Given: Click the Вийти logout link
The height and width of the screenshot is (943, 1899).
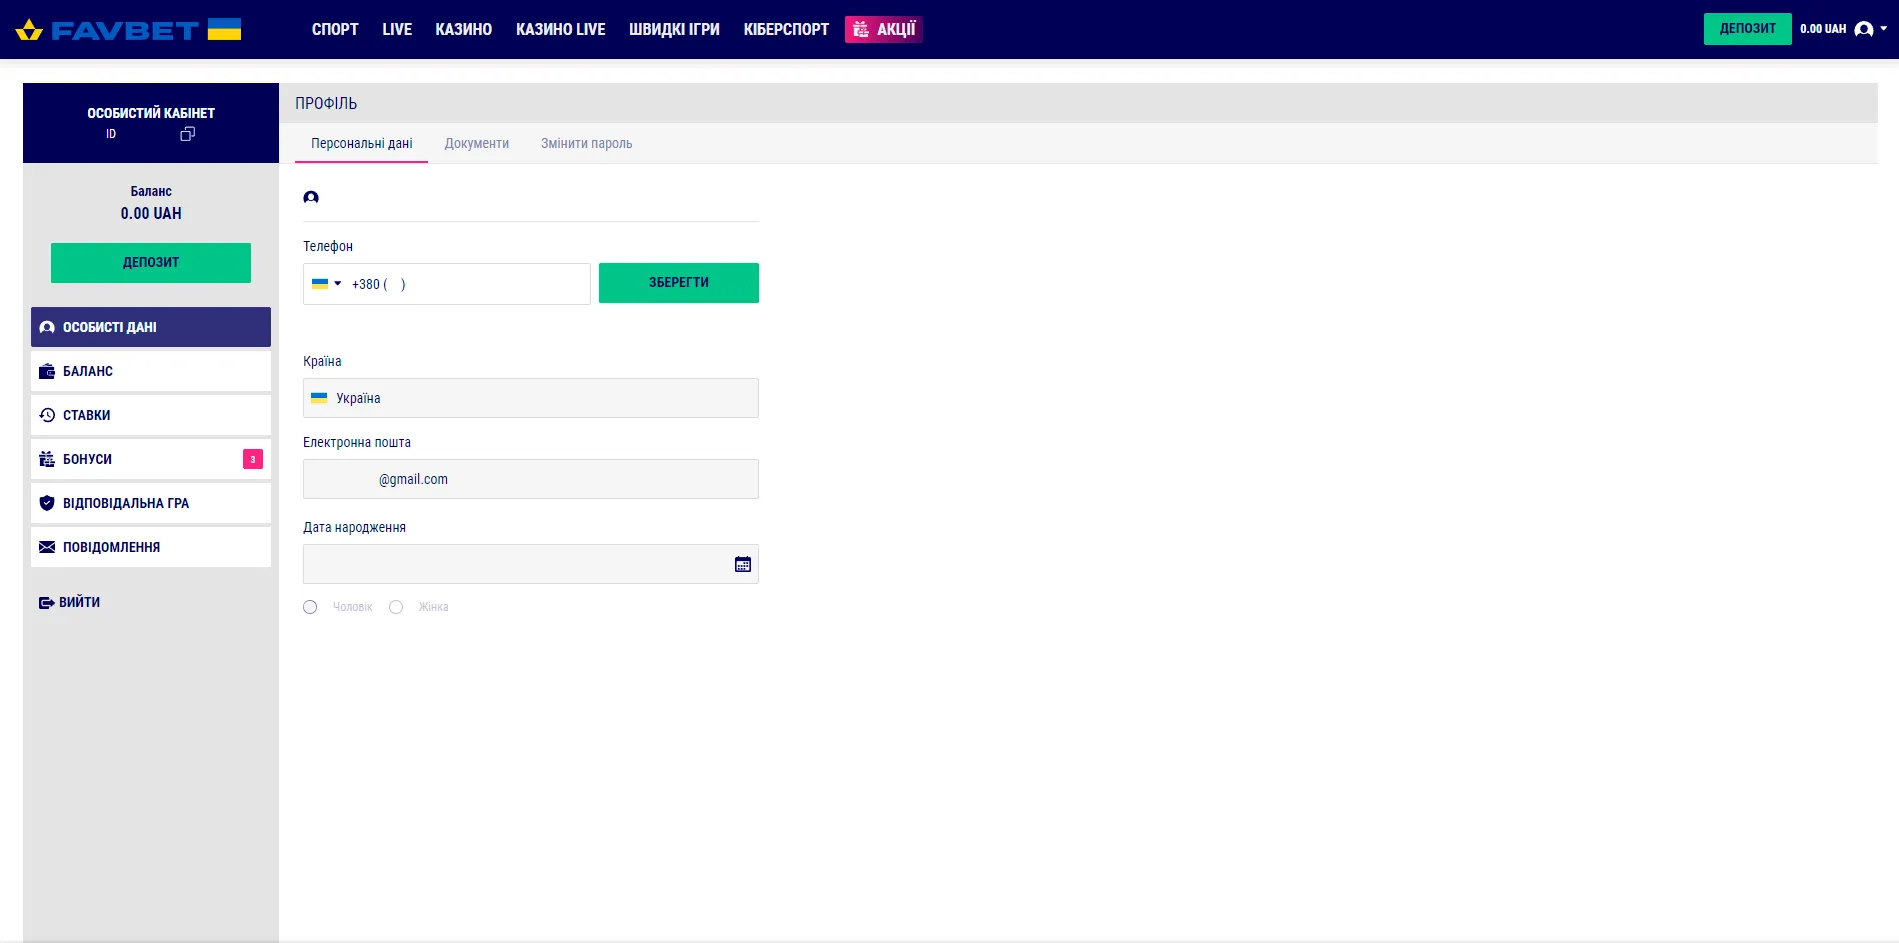Looking at the screenshot, I should click(x=70, y=602).
